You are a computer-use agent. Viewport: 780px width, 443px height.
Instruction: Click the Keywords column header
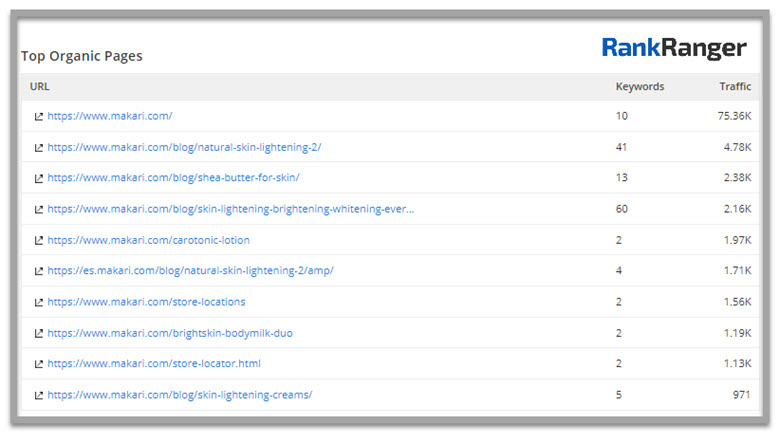[640, 87]
